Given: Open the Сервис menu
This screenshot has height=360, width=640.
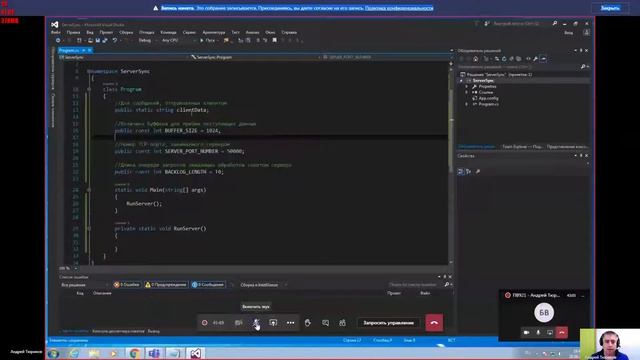Looking at the screenshot, I should coord(189,32).
